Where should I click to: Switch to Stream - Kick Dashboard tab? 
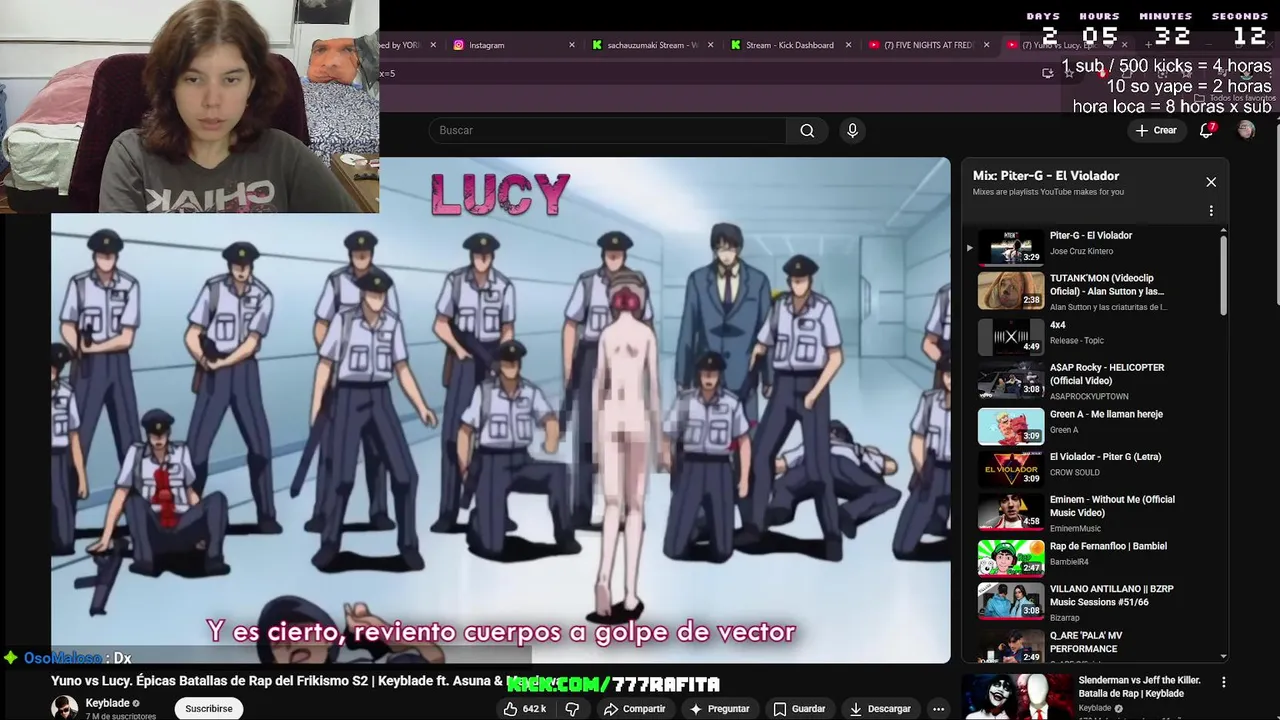point(788,45)
